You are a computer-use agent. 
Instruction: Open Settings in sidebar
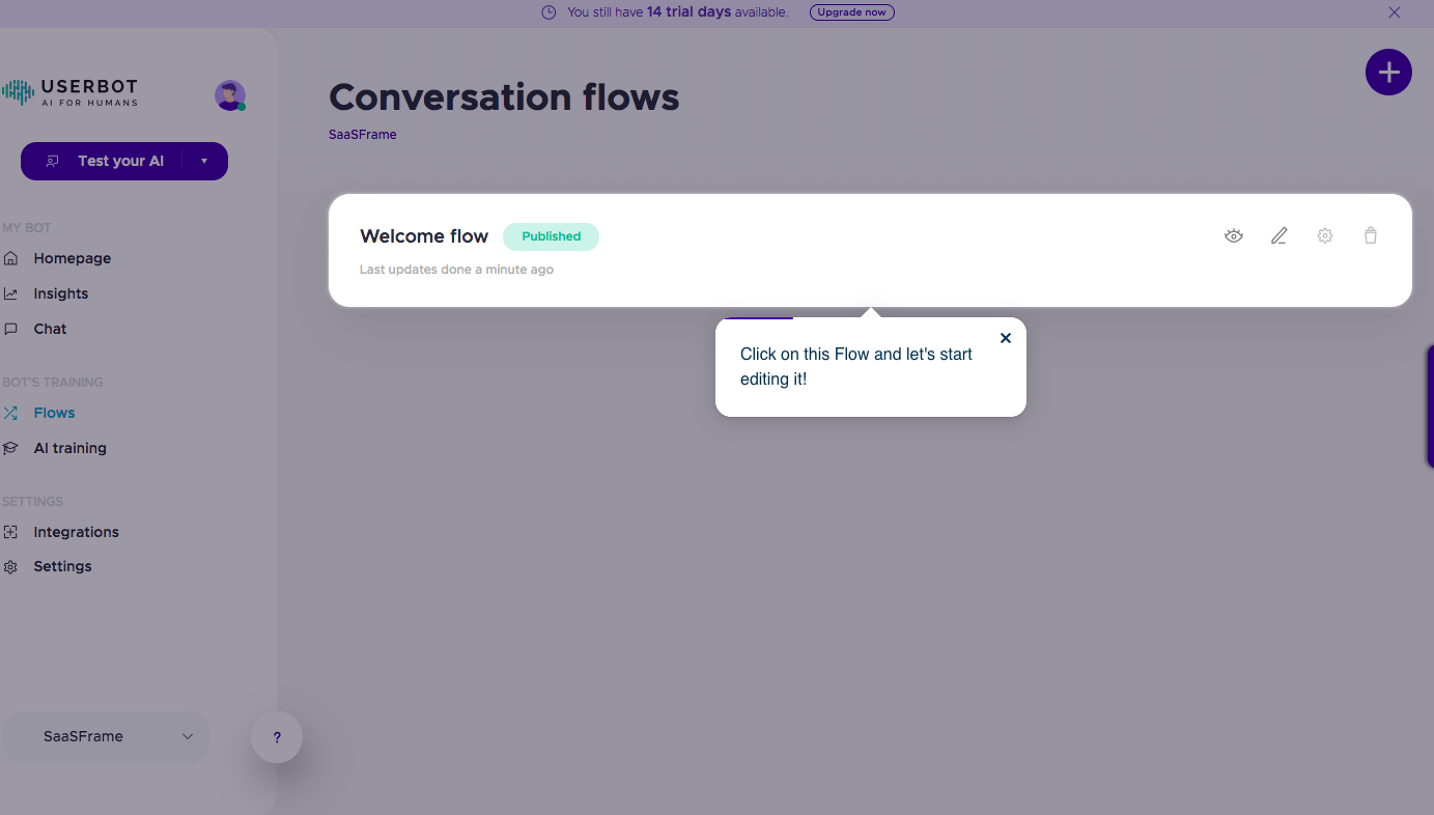pyautogui.click(x=62, y=566)
